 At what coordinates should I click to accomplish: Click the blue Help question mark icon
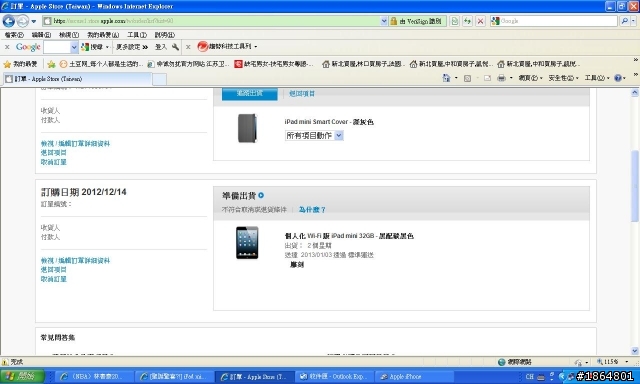[x=618, y=78]
